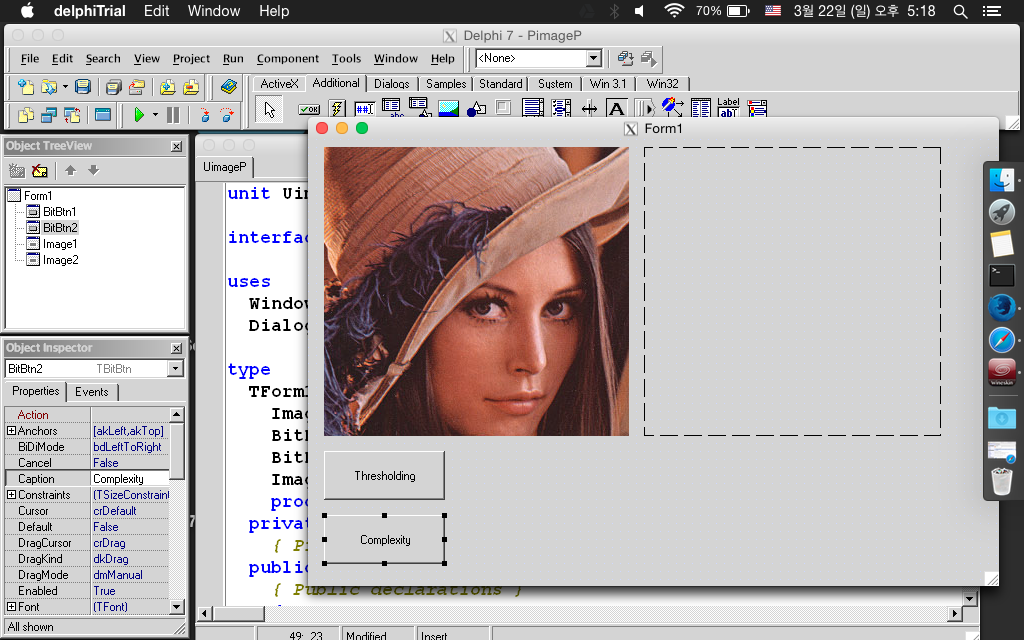Viewport: 1024px width, 640px height.
Task: Click the Save disk icon
Action: pos(83,87)
